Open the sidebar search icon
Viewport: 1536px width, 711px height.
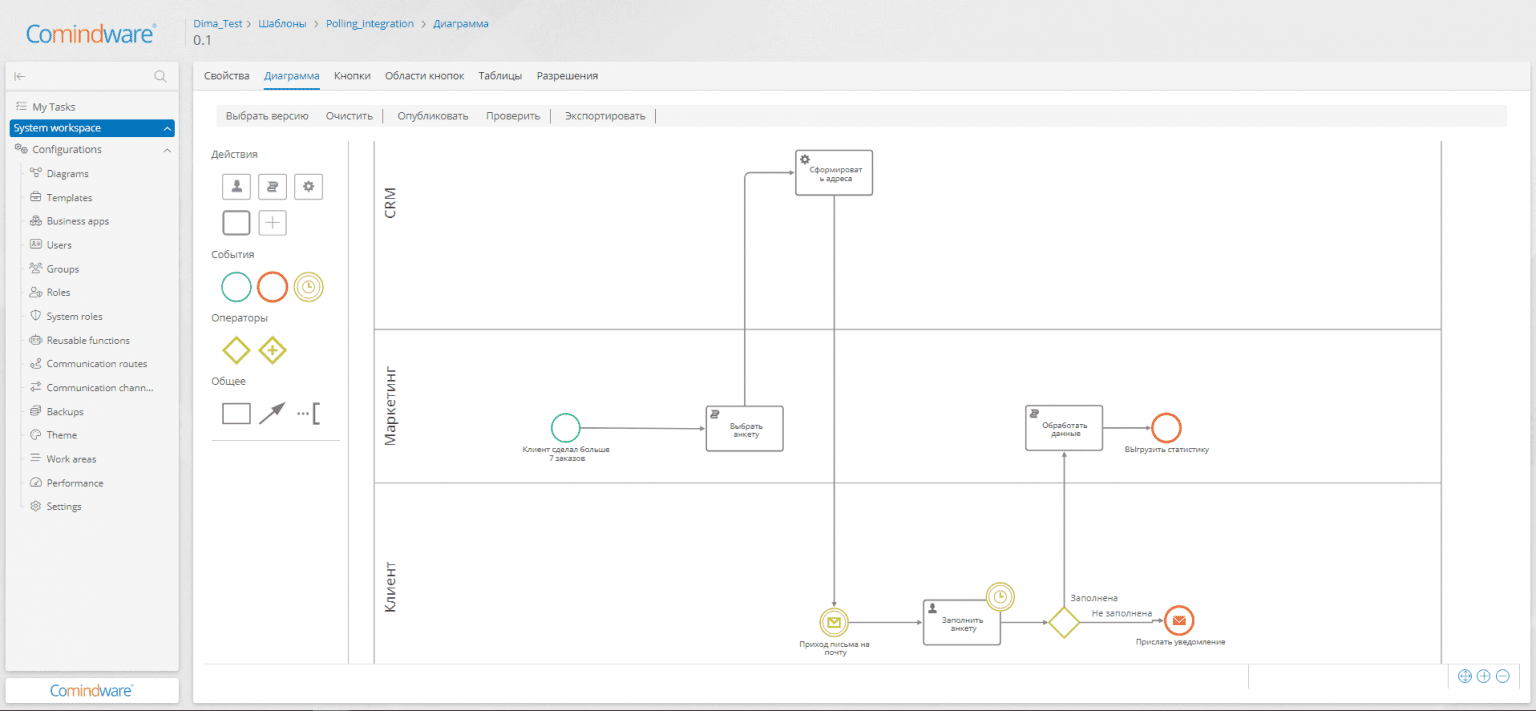point(160,76)
